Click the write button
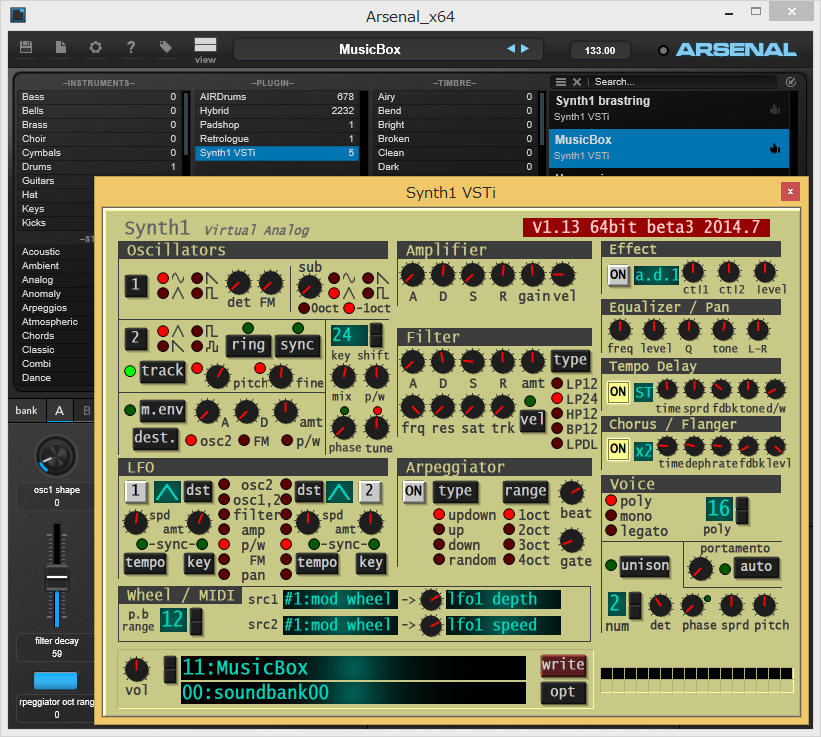 [563, 665]
